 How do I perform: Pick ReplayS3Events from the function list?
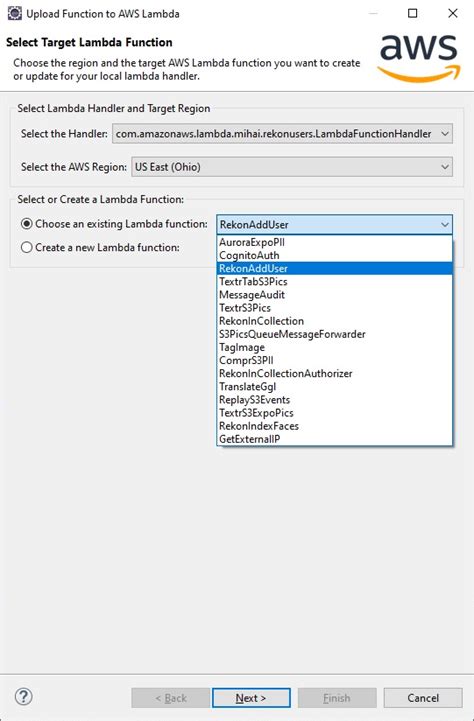click(x=335, y=400)
